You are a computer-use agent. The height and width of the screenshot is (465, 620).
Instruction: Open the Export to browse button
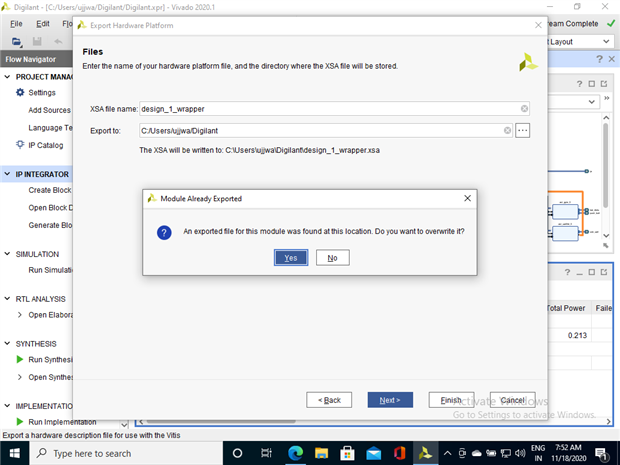[522, 130]
